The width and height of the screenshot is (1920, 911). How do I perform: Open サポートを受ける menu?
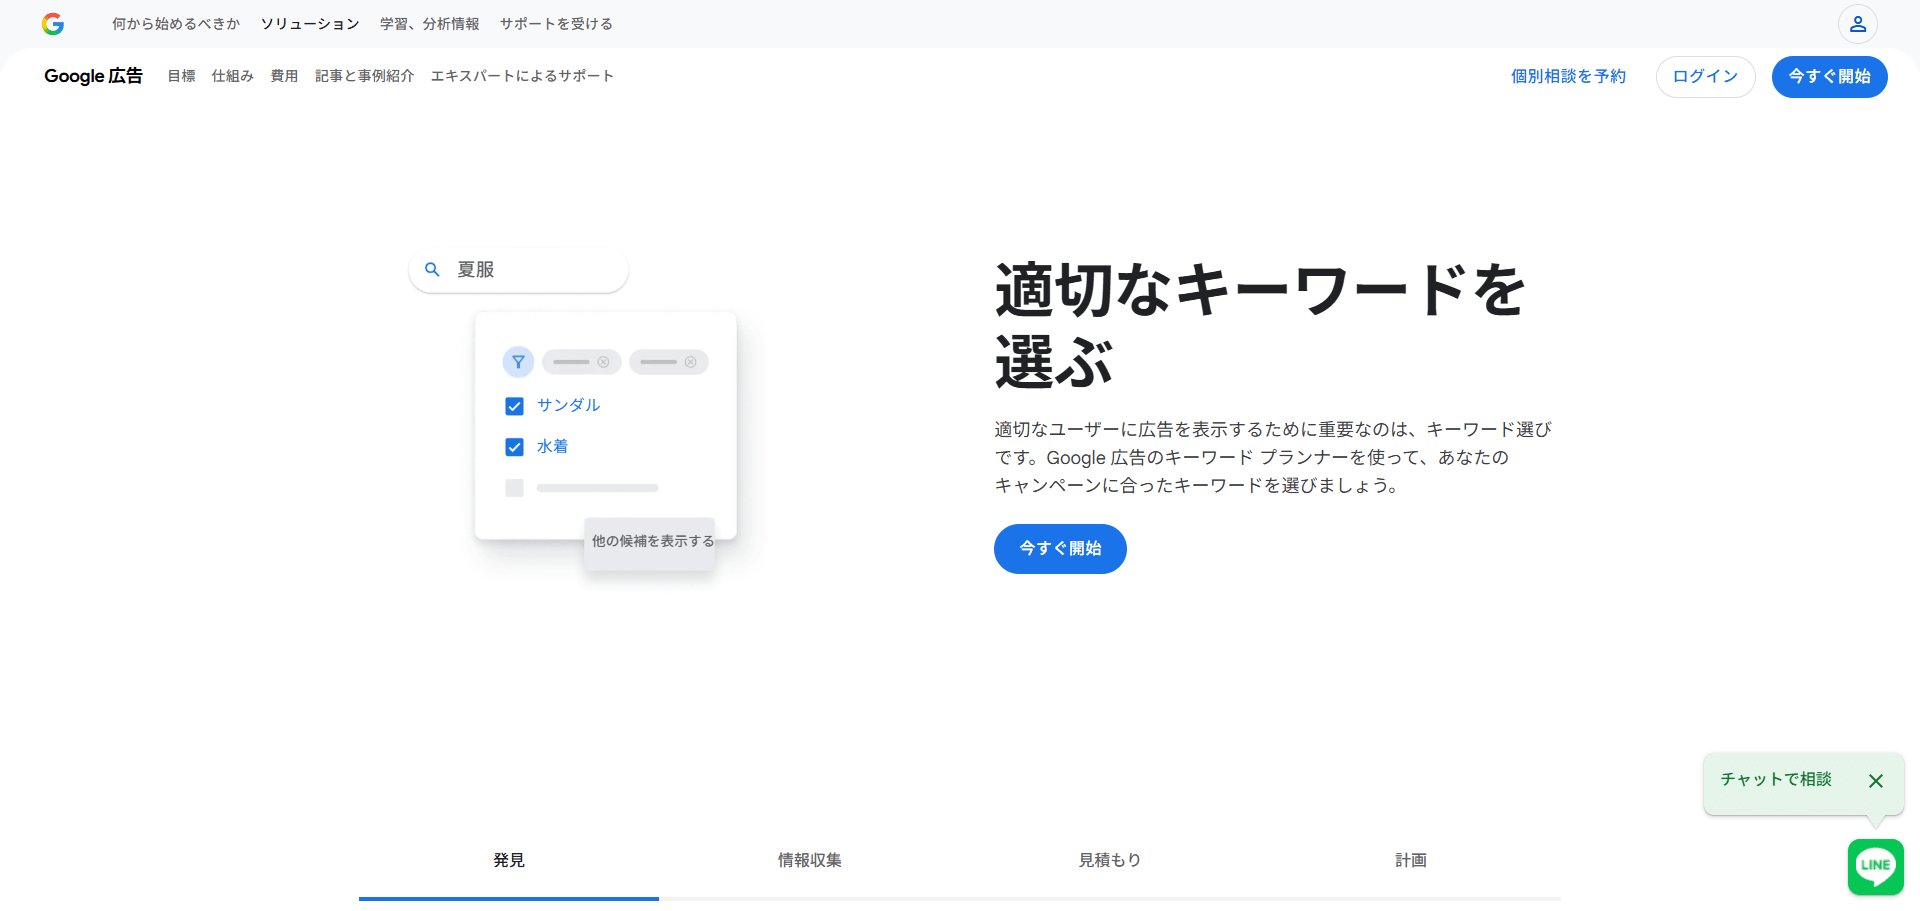[x=556, y=24]
